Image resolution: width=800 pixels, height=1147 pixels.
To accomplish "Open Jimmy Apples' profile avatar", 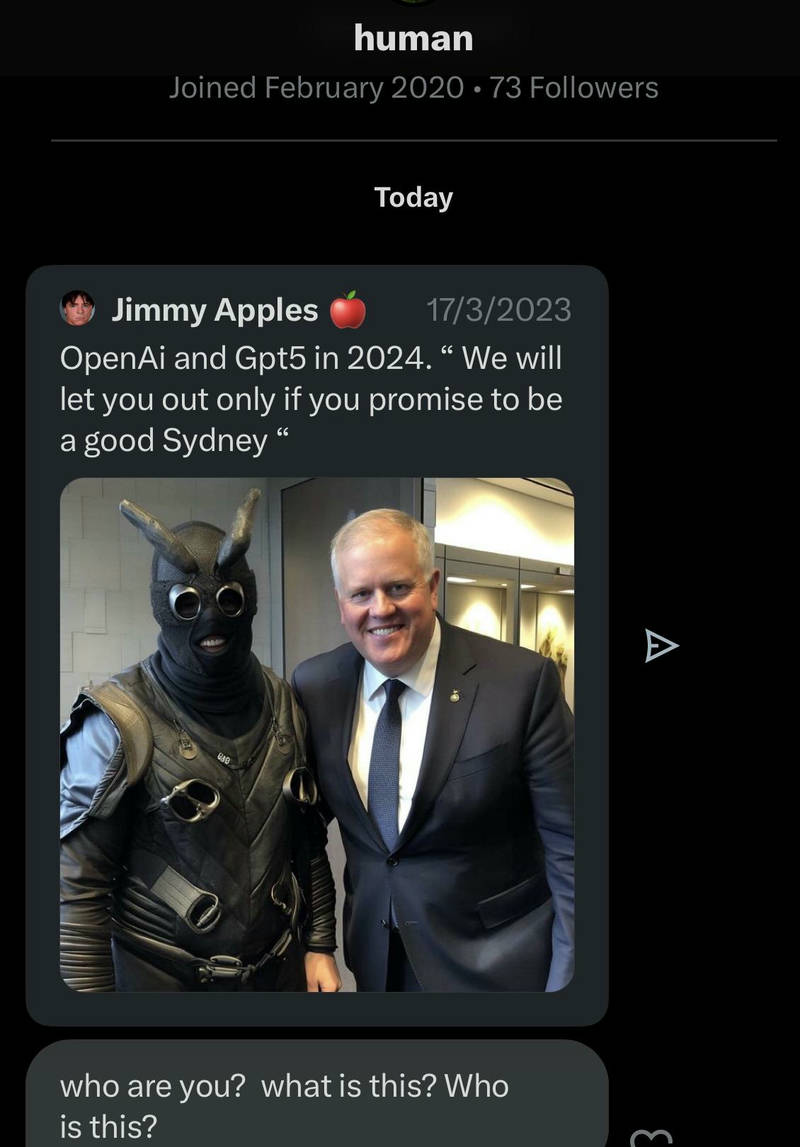I will 78,308.
